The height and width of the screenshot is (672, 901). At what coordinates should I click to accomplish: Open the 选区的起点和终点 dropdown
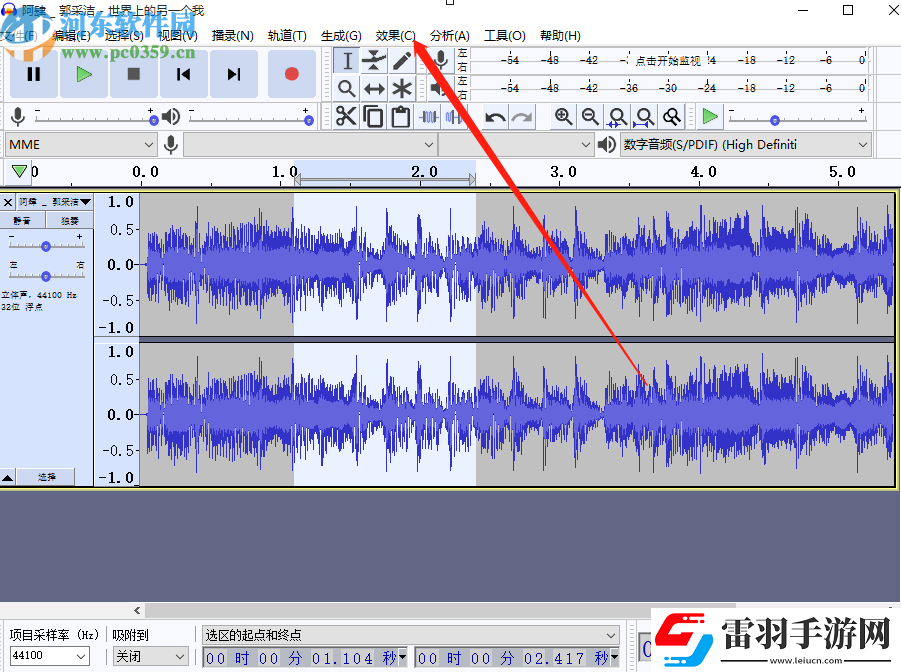(410, 635)
